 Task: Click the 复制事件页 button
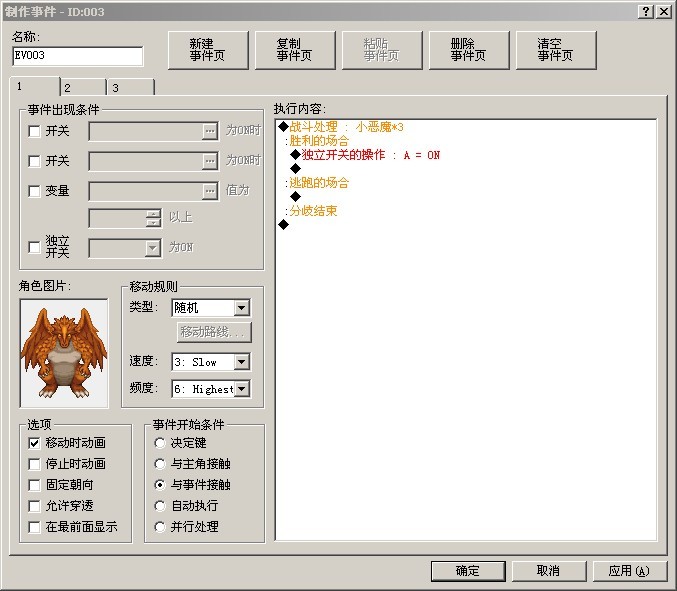pos(295,50)
